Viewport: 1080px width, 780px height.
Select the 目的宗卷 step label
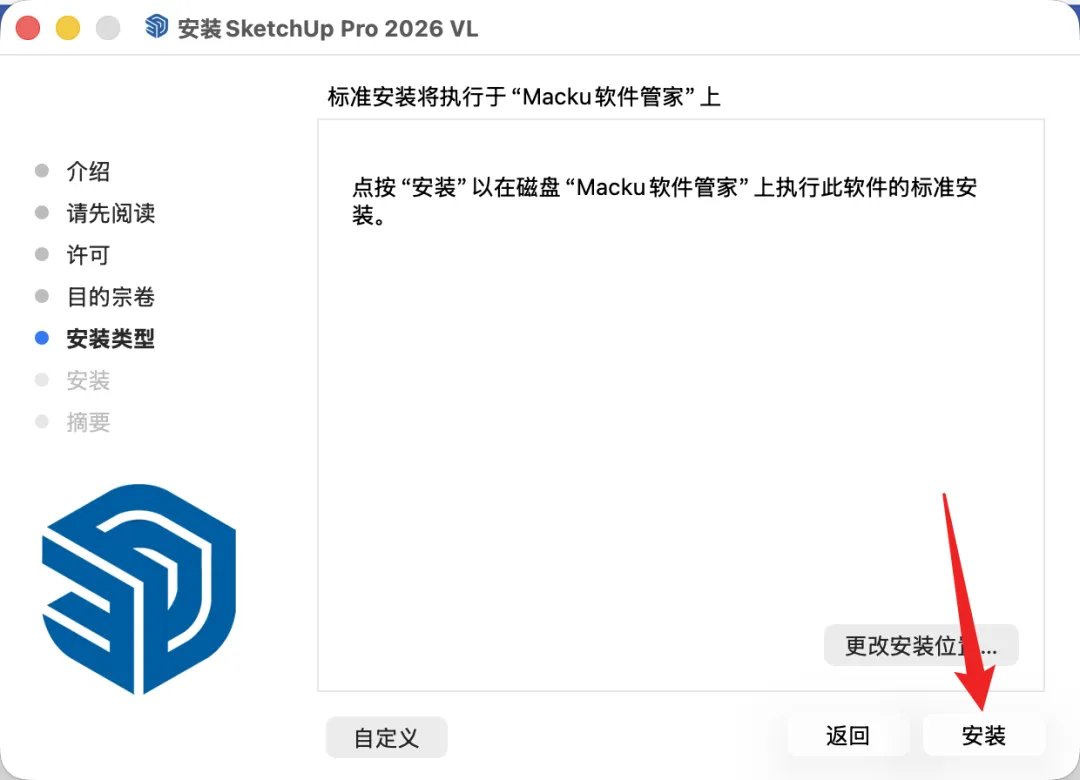pyautogui.click(x=111, y=297)
